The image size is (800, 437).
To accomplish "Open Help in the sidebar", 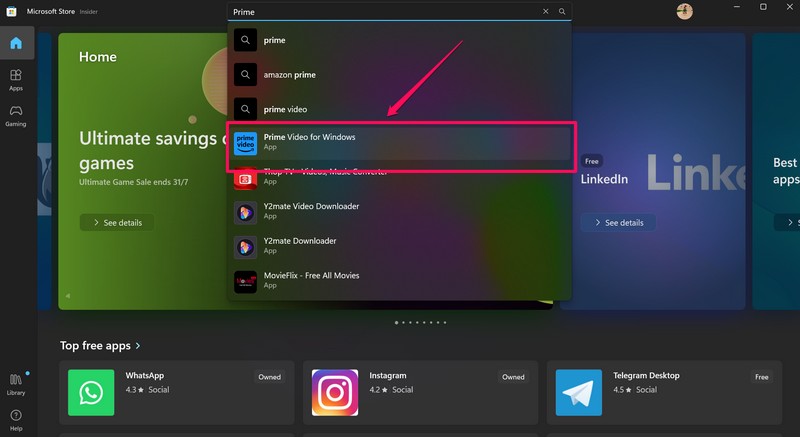I will [x=16, y=418].
